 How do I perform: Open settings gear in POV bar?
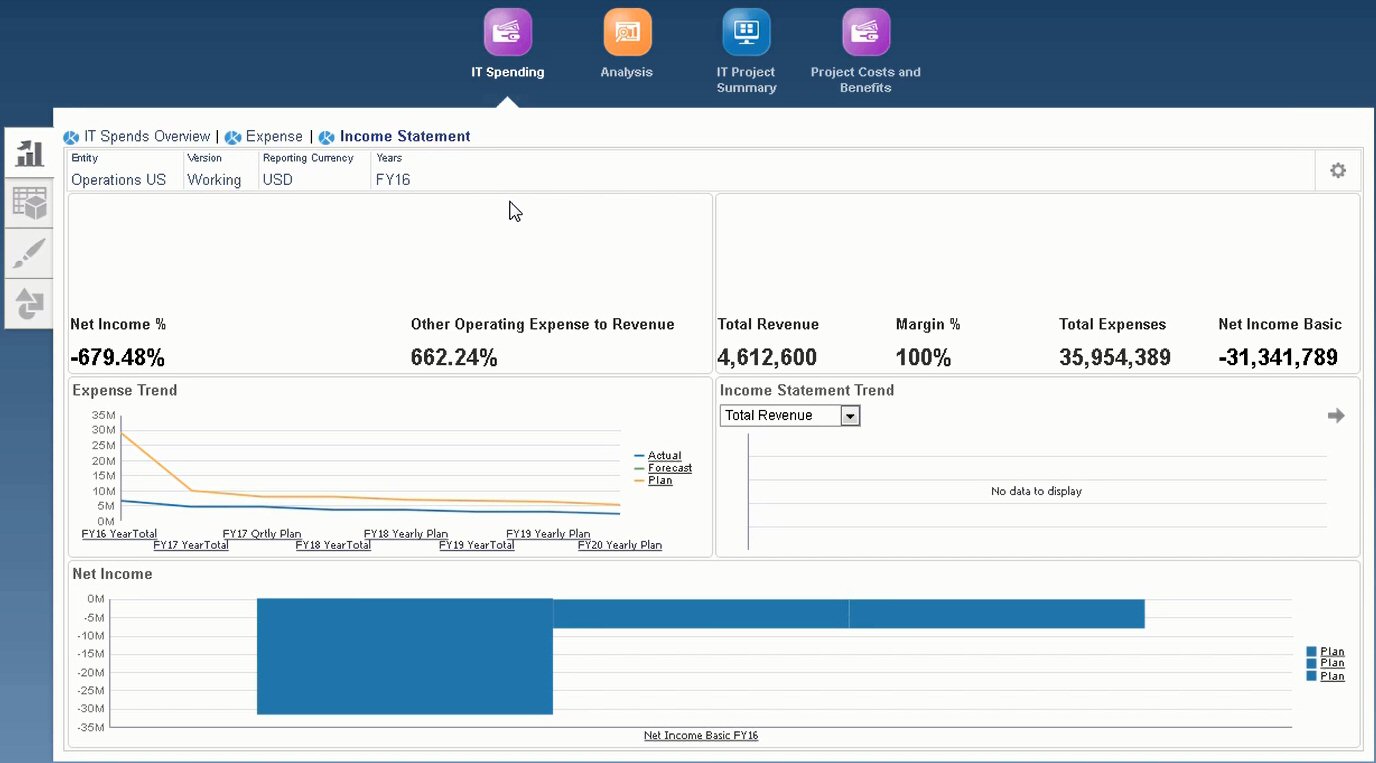[x=1337, y=171]
